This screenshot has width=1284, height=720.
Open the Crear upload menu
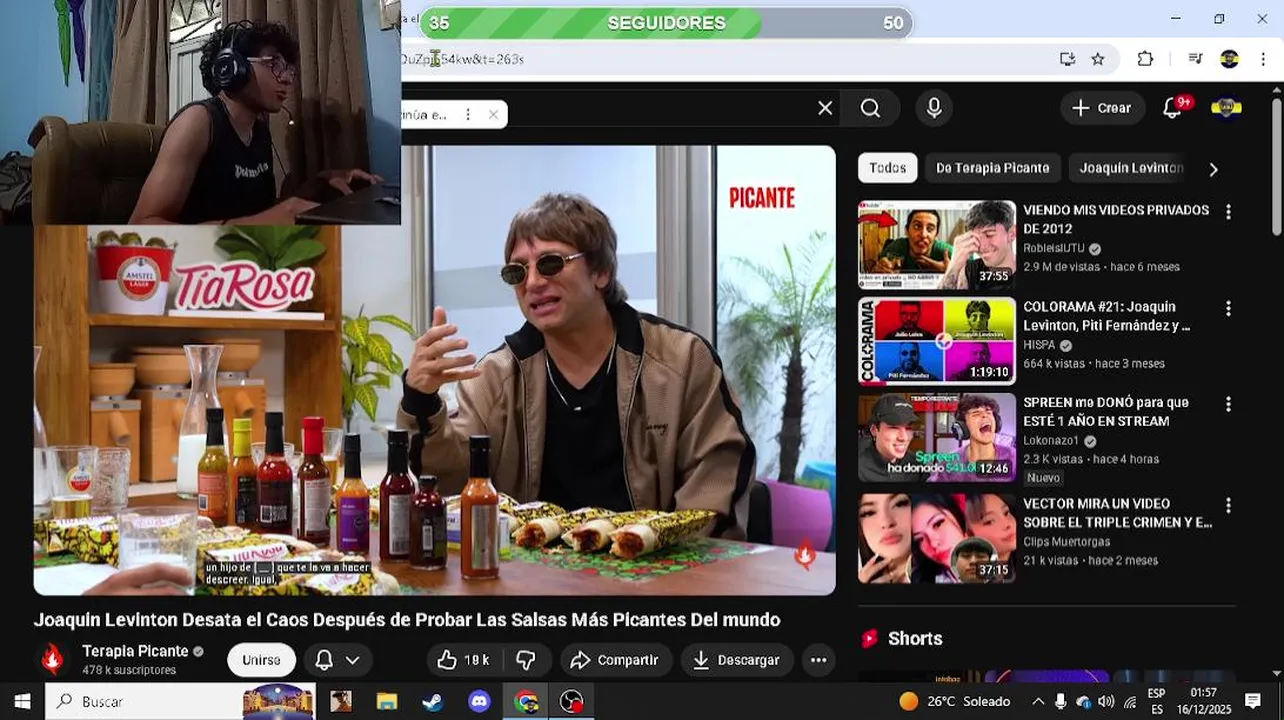tap(1102, 108)
